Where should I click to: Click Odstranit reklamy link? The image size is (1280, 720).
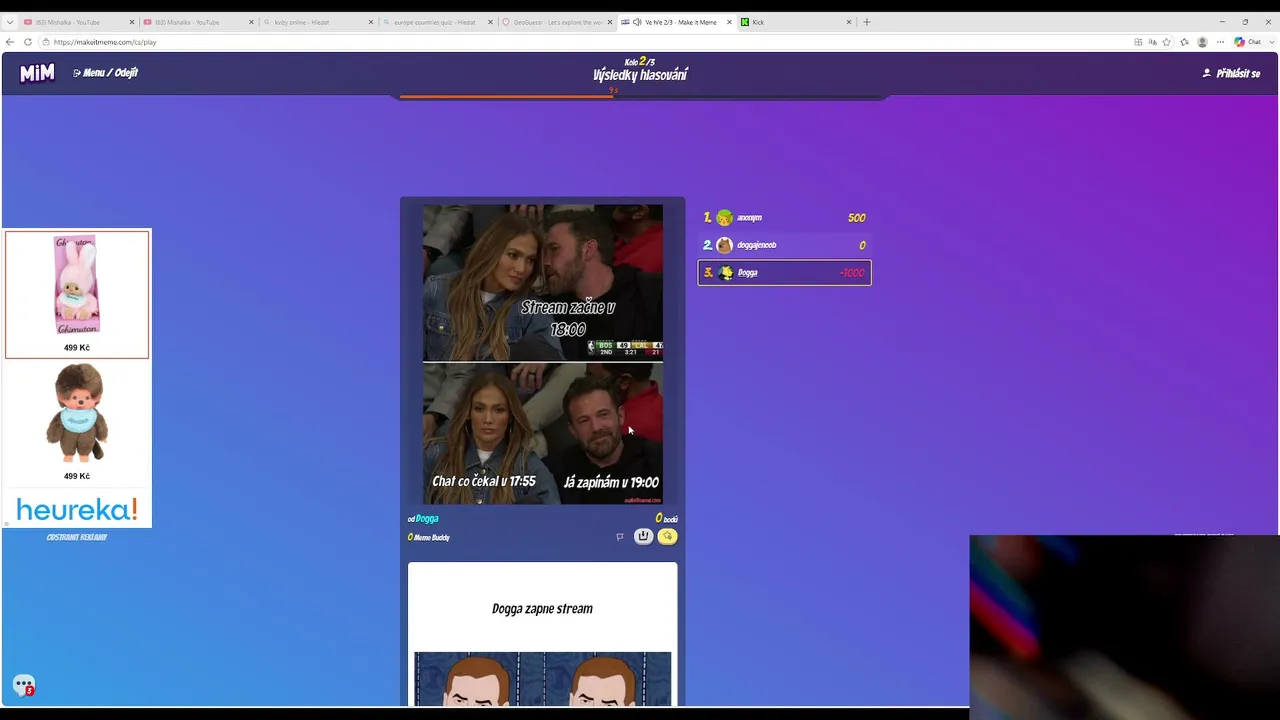click(77, 537)
